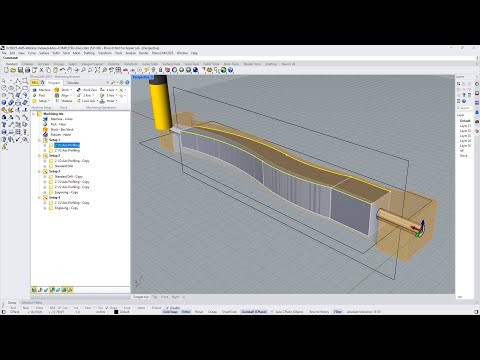
Task: Click the padlock Lock icon
Action: tap(160, 70)
